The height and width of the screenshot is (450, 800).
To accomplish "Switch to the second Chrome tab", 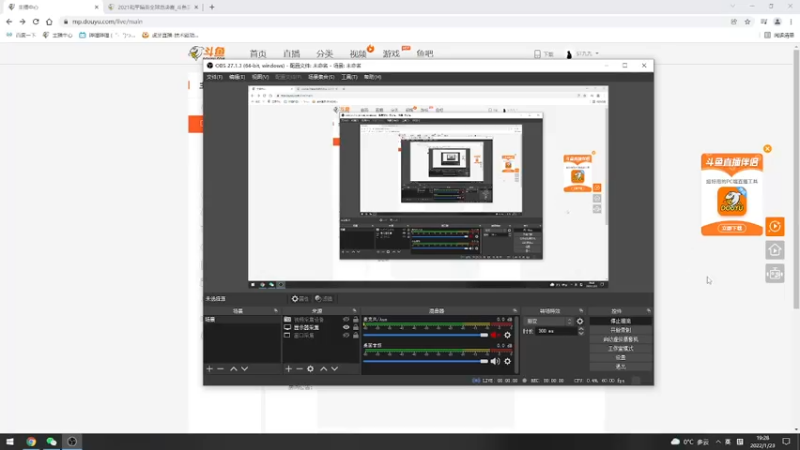I will click(153, 7).
